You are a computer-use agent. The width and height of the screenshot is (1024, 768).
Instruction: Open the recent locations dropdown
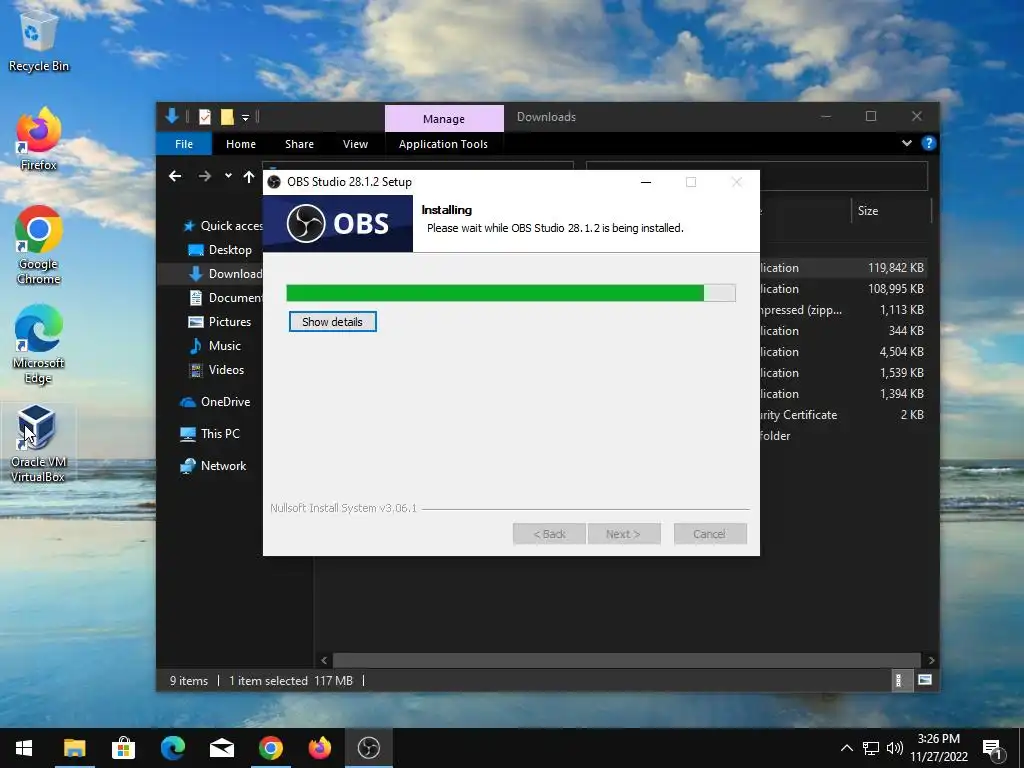[x=228, y=176]
